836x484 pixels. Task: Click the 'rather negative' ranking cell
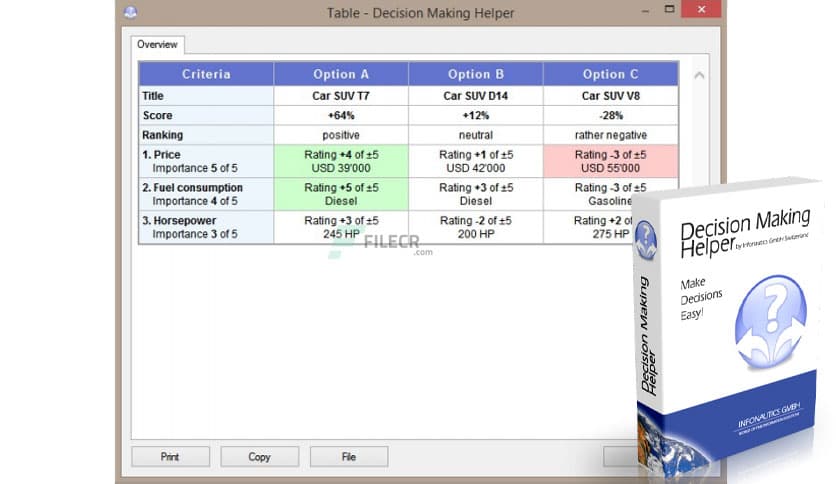pos(610,135)
